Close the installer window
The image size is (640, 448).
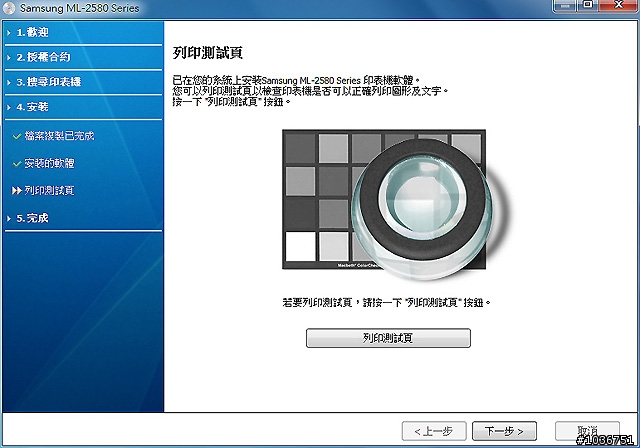[x=619, y=6]
